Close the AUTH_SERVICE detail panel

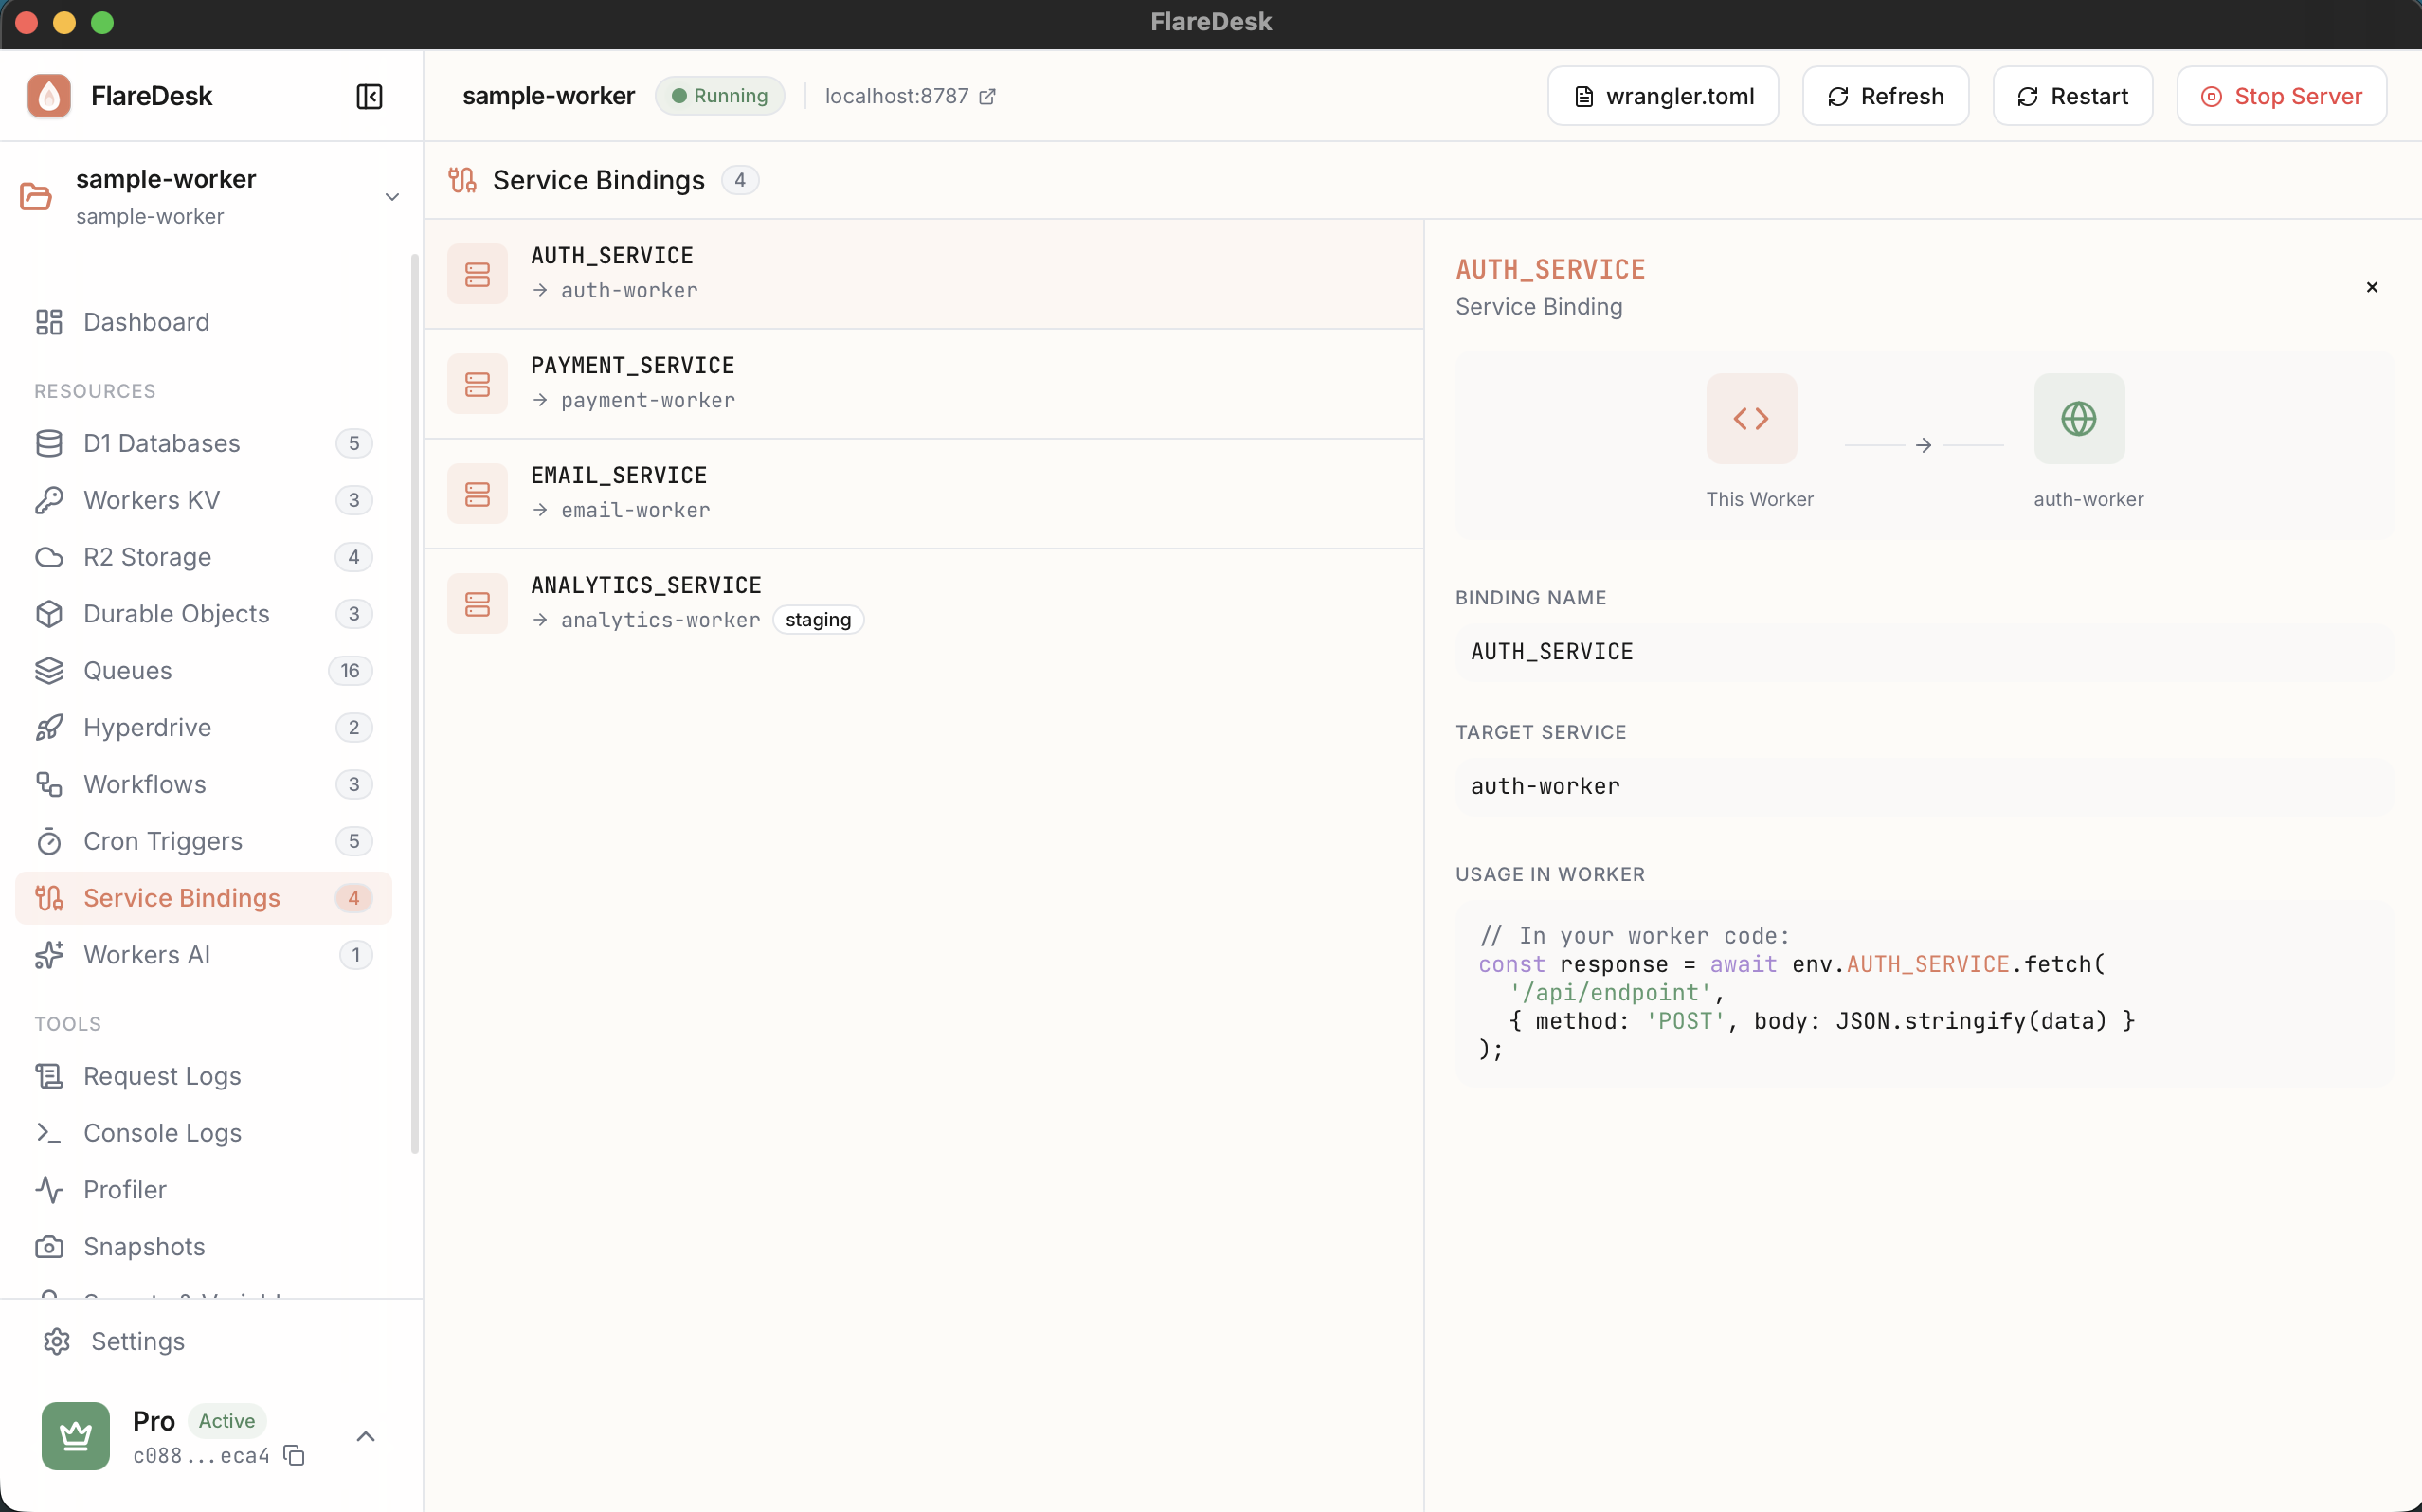point(2371,287)
